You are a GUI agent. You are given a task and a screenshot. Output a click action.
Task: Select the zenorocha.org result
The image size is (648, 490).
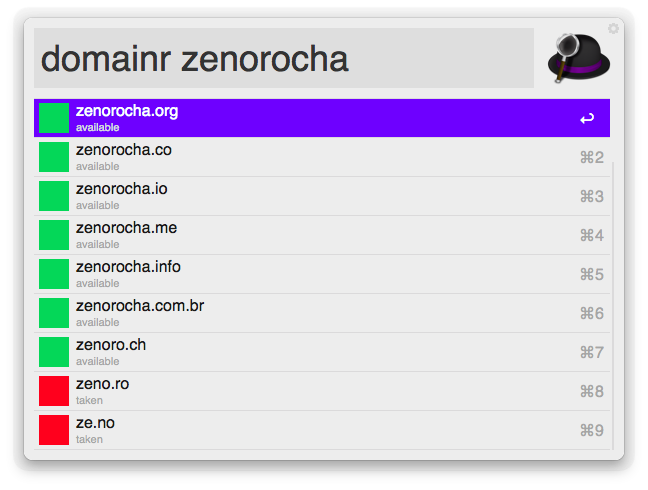click(322, 118)
